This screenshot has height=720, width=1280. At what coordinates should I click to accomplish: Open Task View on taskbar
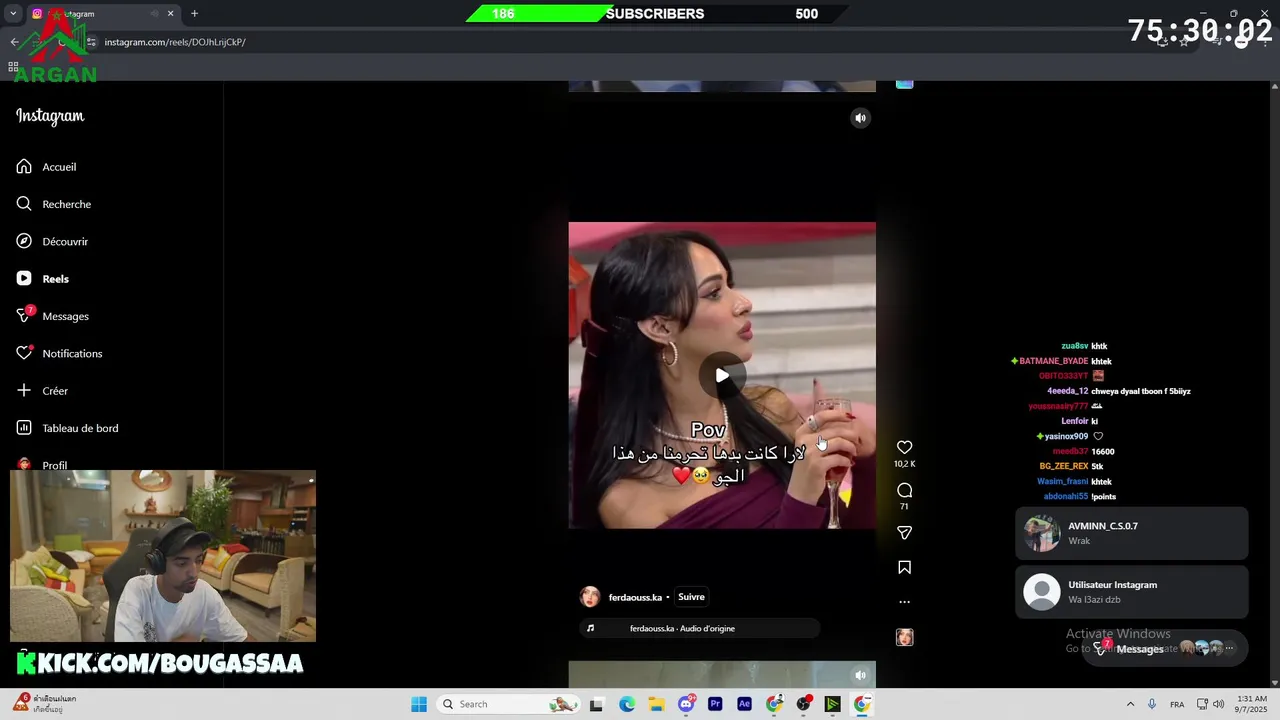pos(596,704)
